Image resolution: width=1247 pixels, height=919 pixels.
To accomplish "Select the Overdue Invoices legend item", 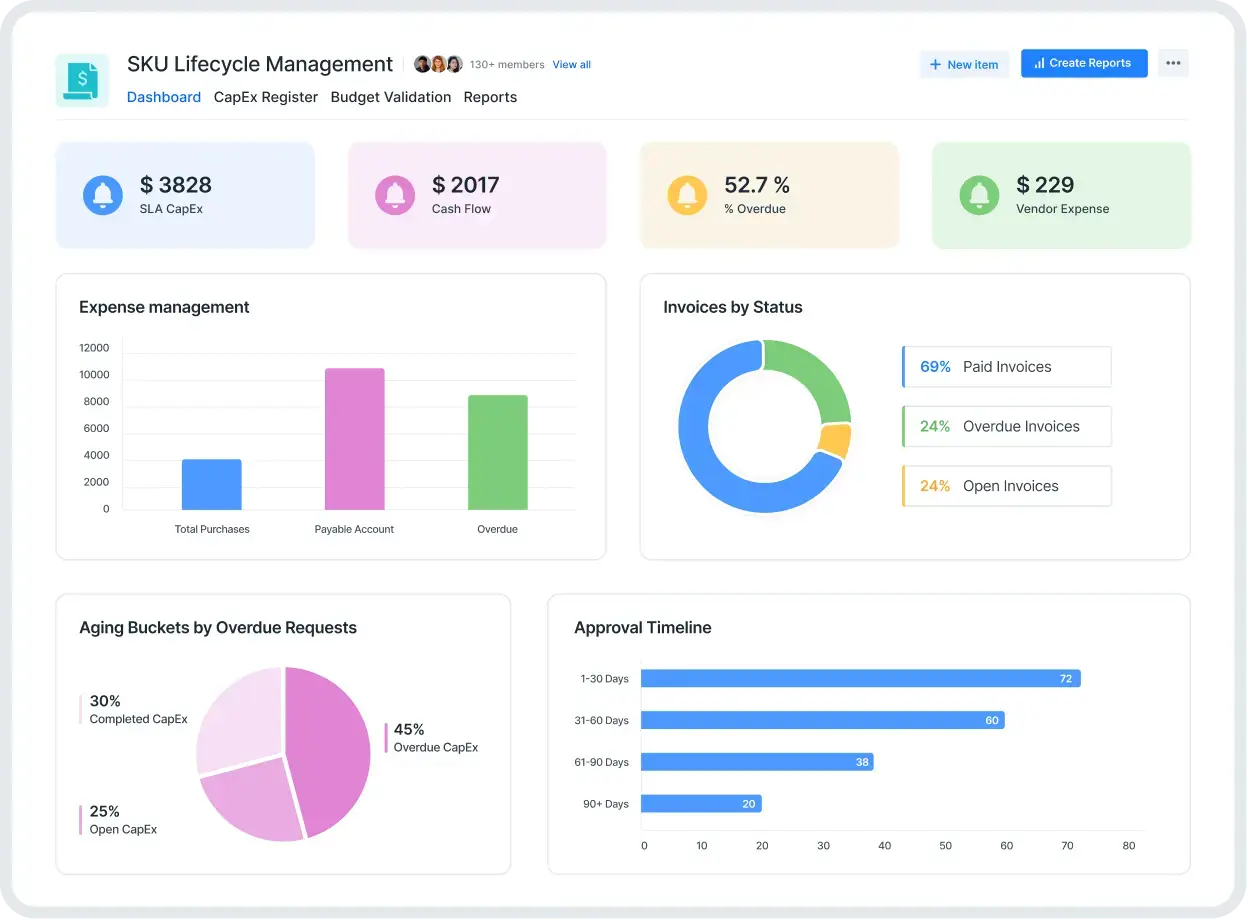I will (1006, 426).
